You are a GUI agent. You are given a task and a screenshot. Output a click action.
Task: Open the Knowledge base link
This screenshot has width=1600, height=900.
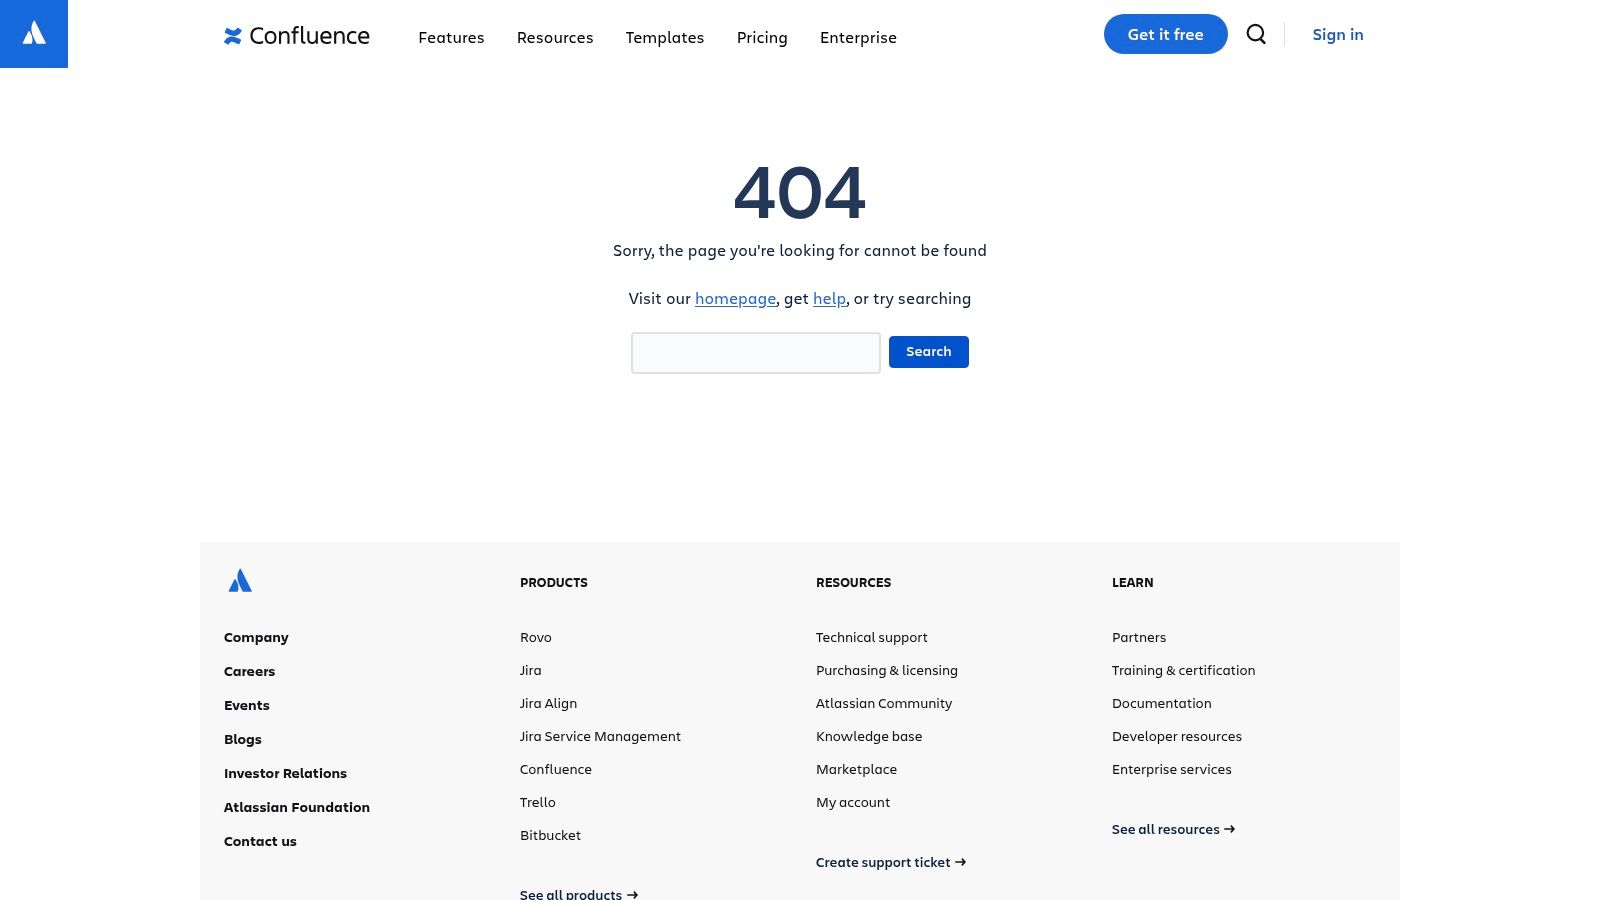coord(869,736)
